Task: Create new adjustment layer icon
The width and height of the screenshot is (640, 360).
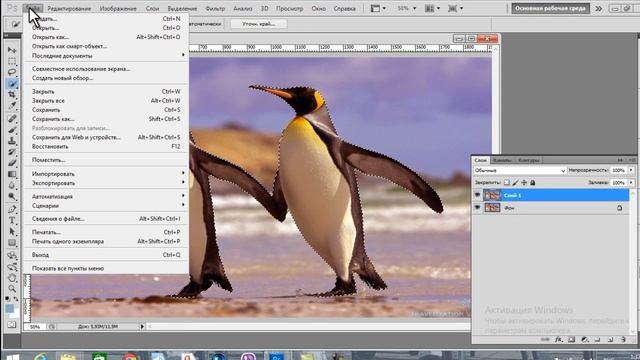Action: pyautogui.click(x=584, y=339)
